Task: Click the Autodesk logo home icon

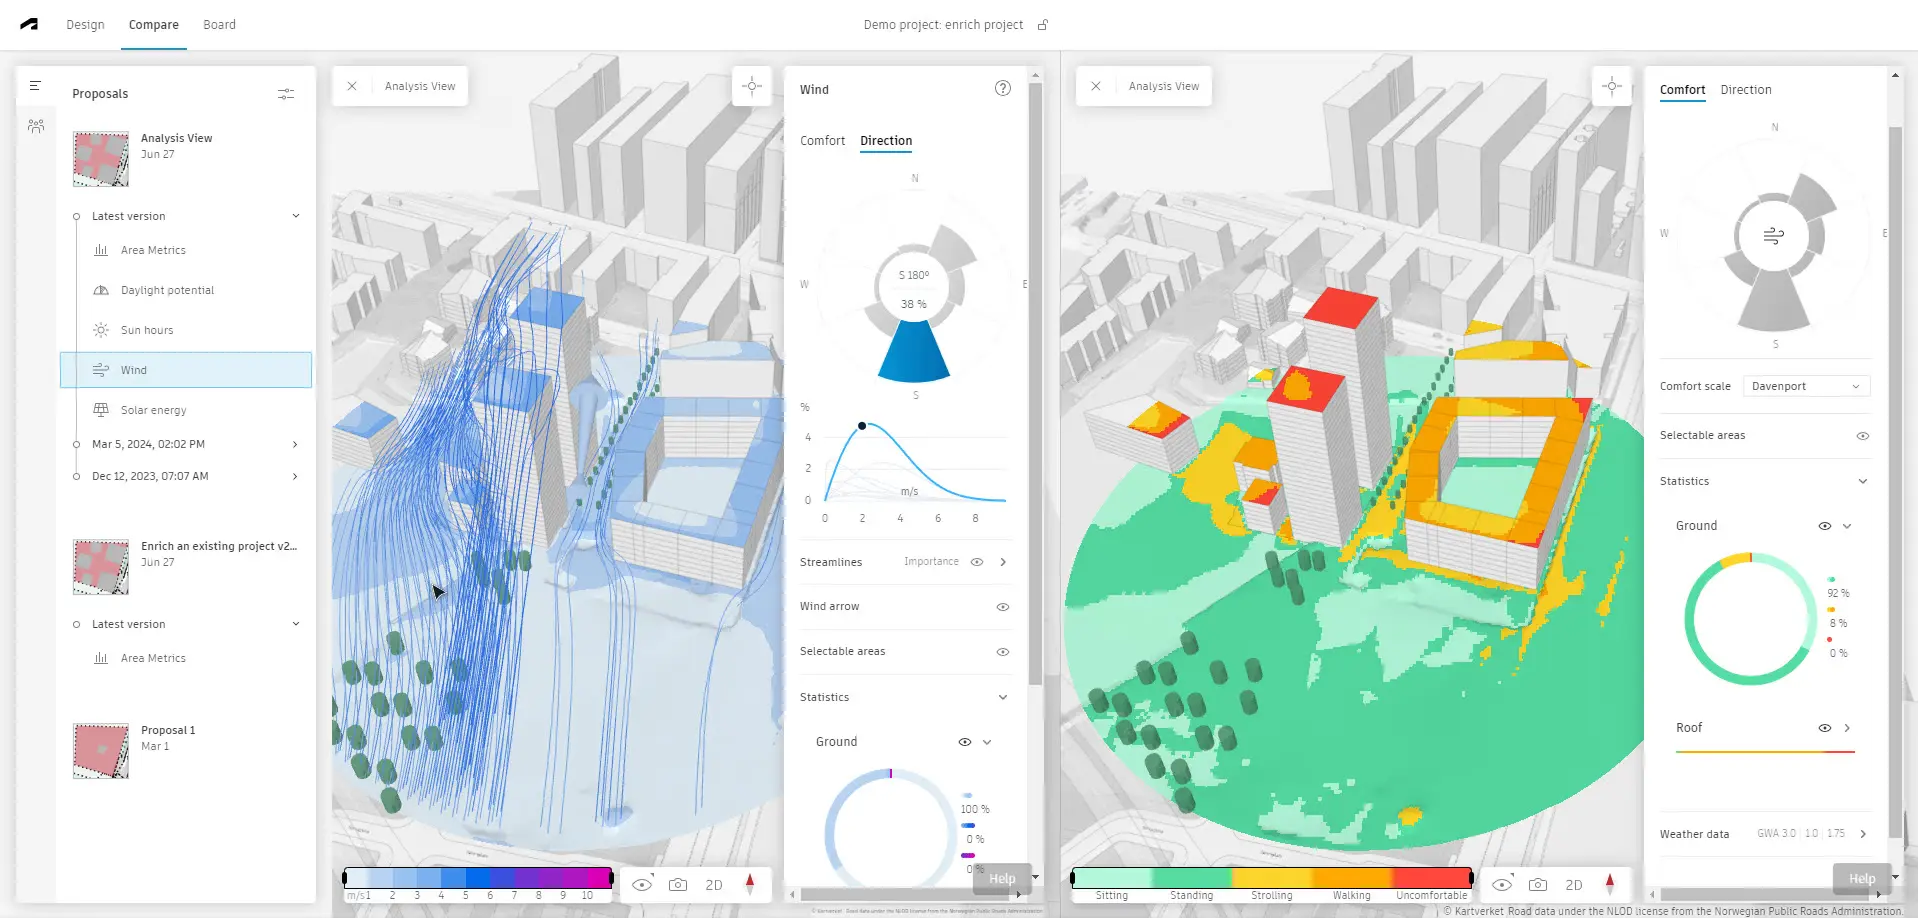Action: point(29,24)
